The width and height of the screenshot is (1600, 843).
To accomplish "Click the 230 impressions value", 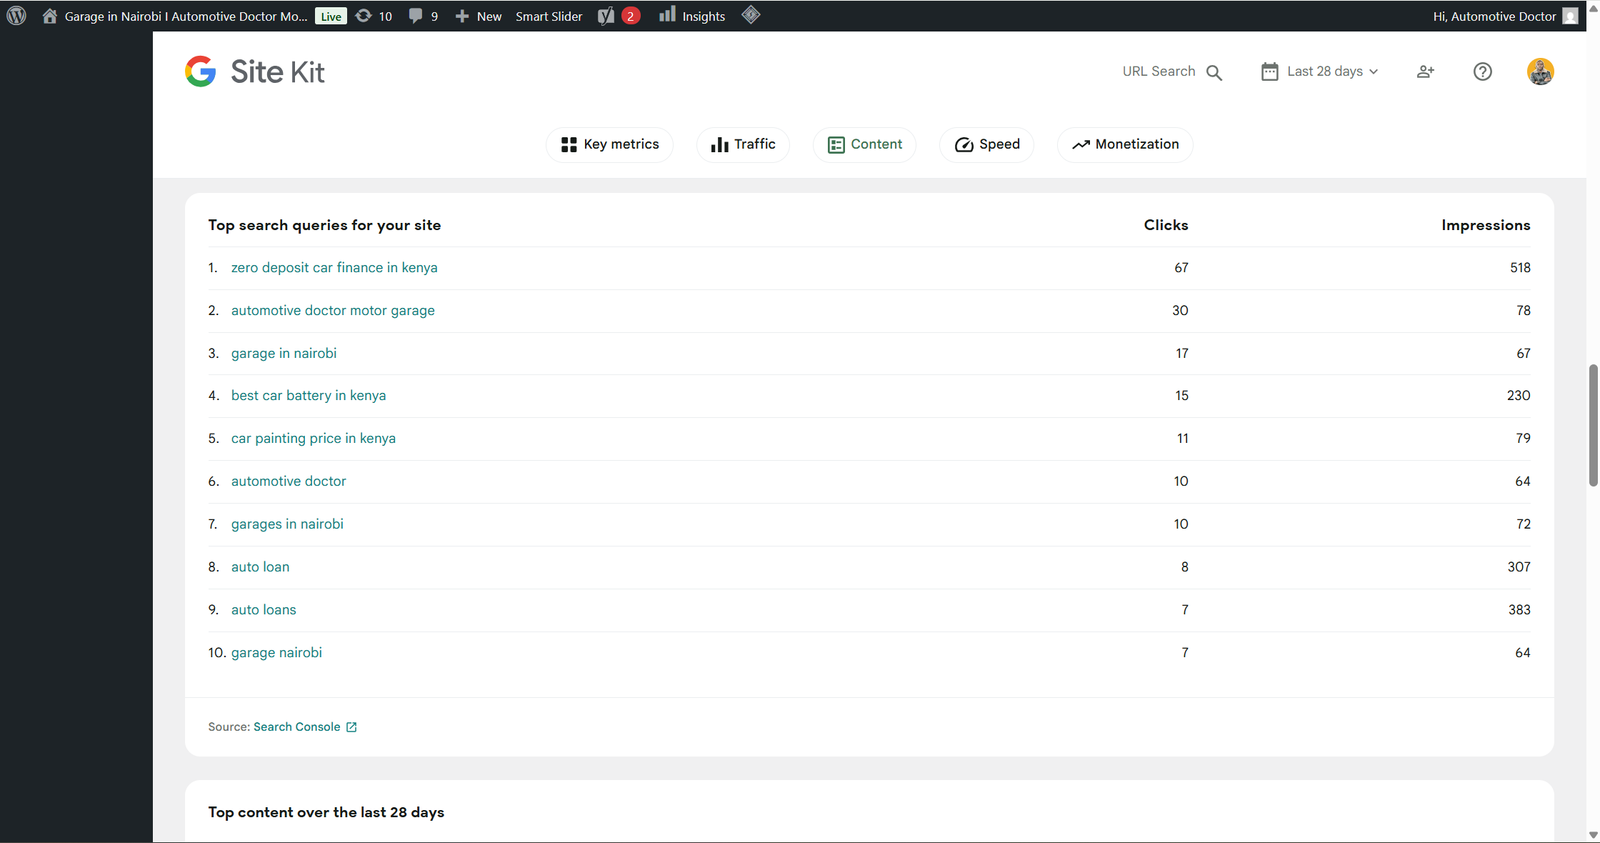I will (1518, 396).
